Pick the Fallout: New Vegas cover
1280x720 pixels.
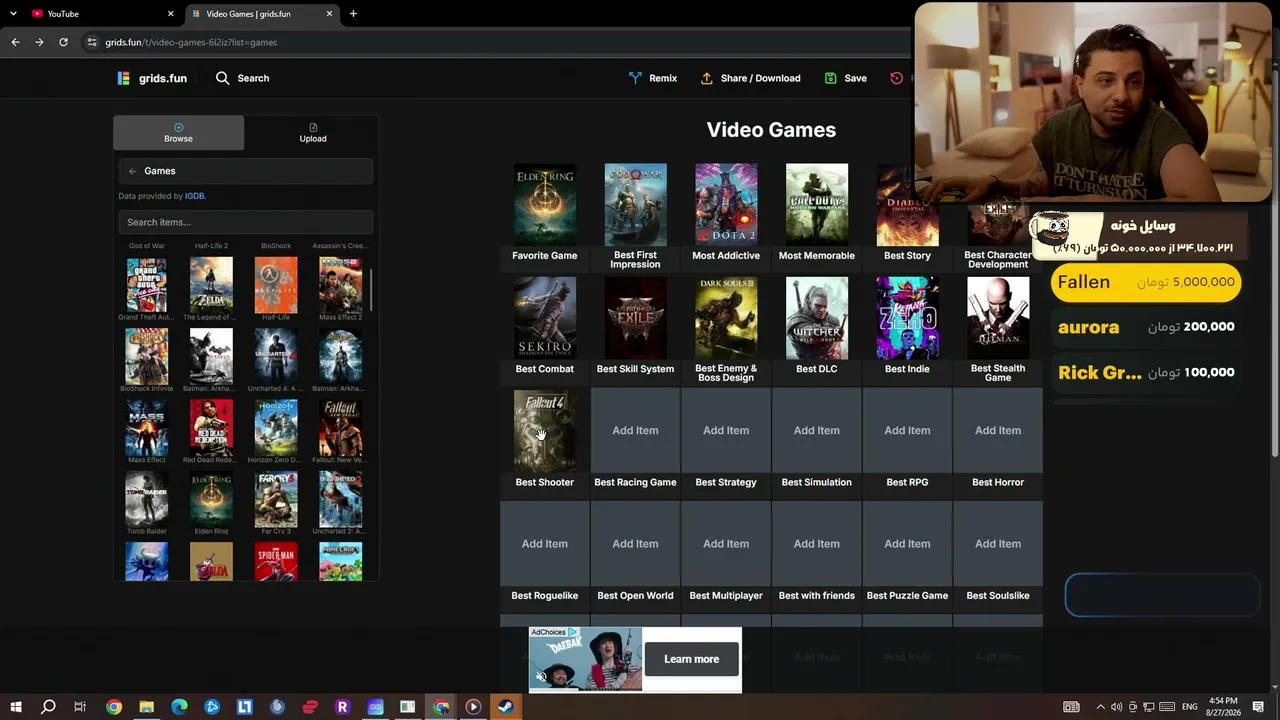pyautogui.click(x=341, y=427)
